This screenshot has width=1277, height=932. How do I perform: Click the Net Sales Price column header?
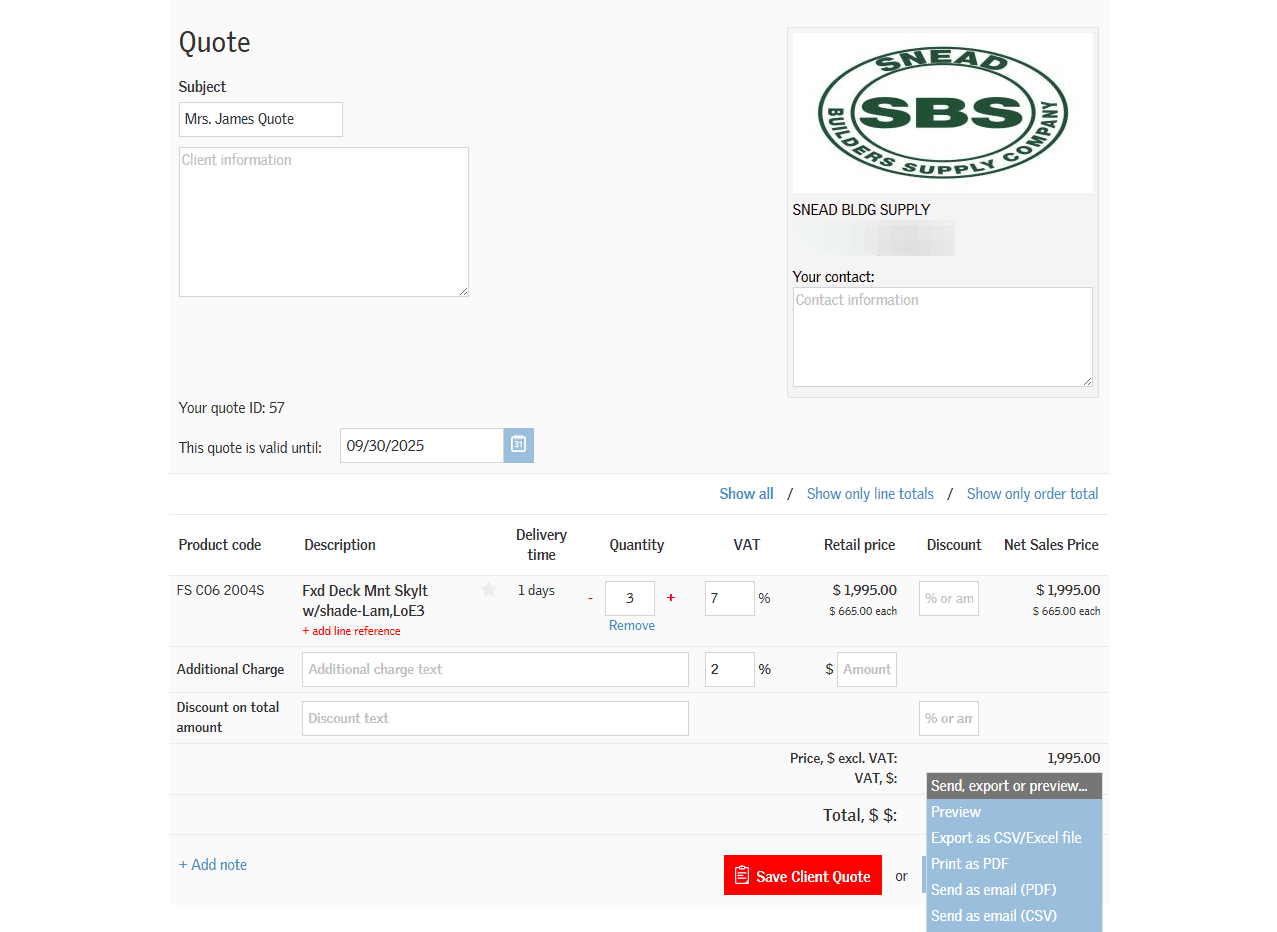coord(1051,545)
